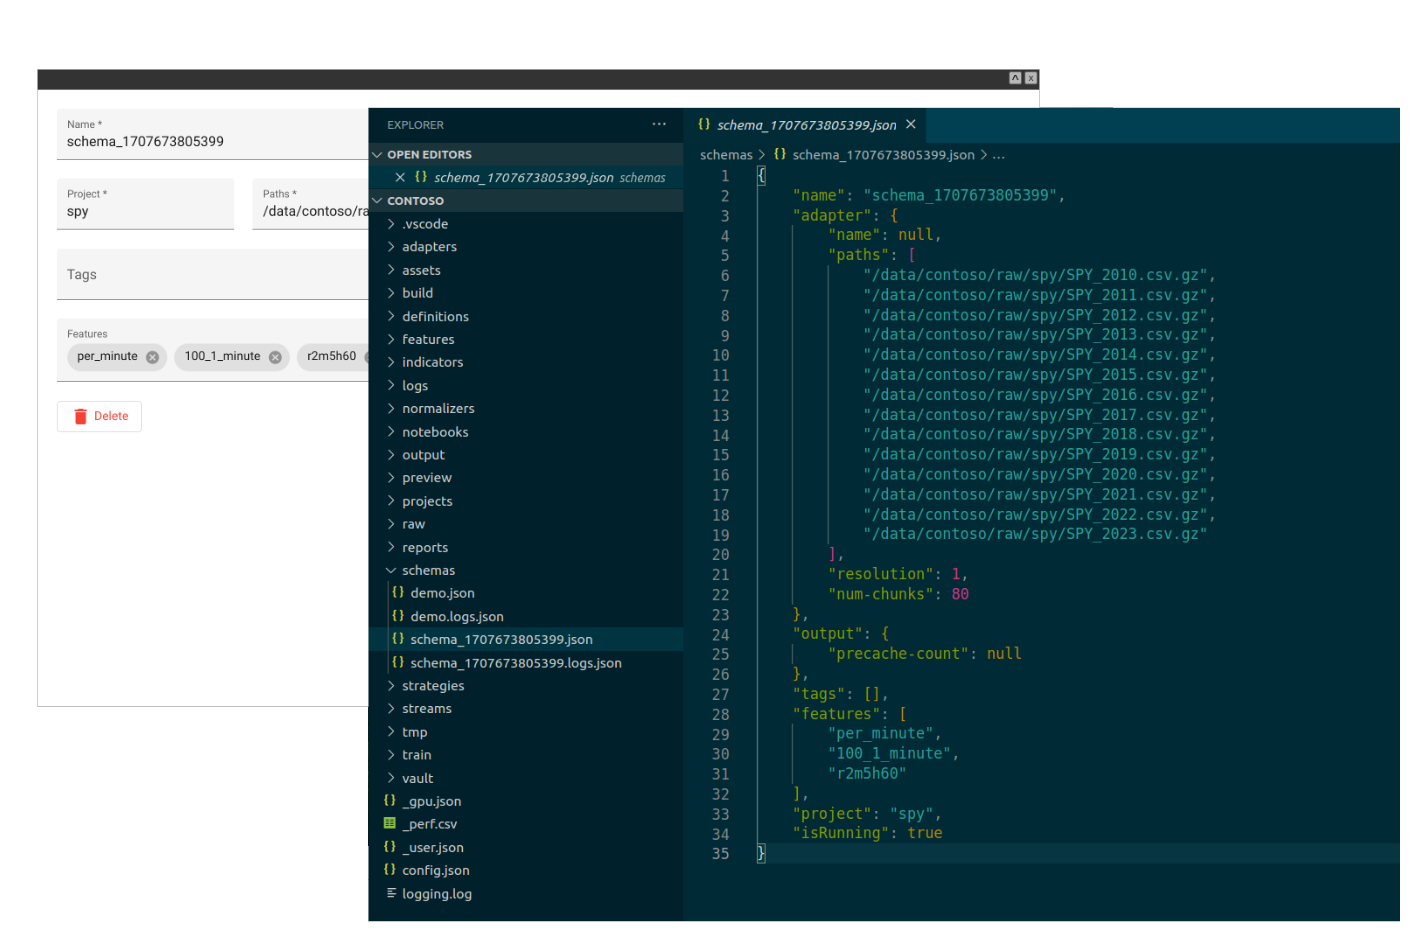Click the schemas breadcrumb item
The width and height of the screenshot is (1421, 942).
click(x=725, y=155)
